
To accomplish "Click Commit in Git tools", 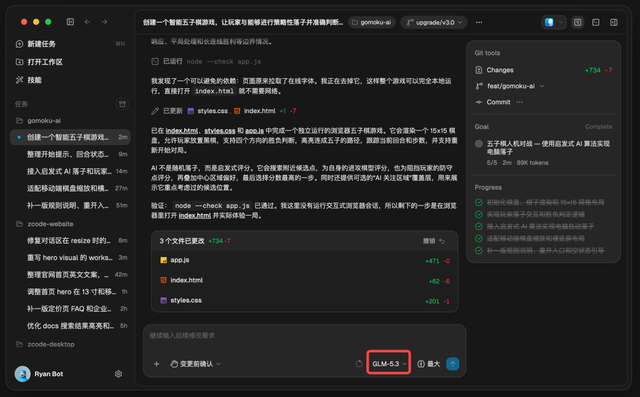I will tap(493, 102).
